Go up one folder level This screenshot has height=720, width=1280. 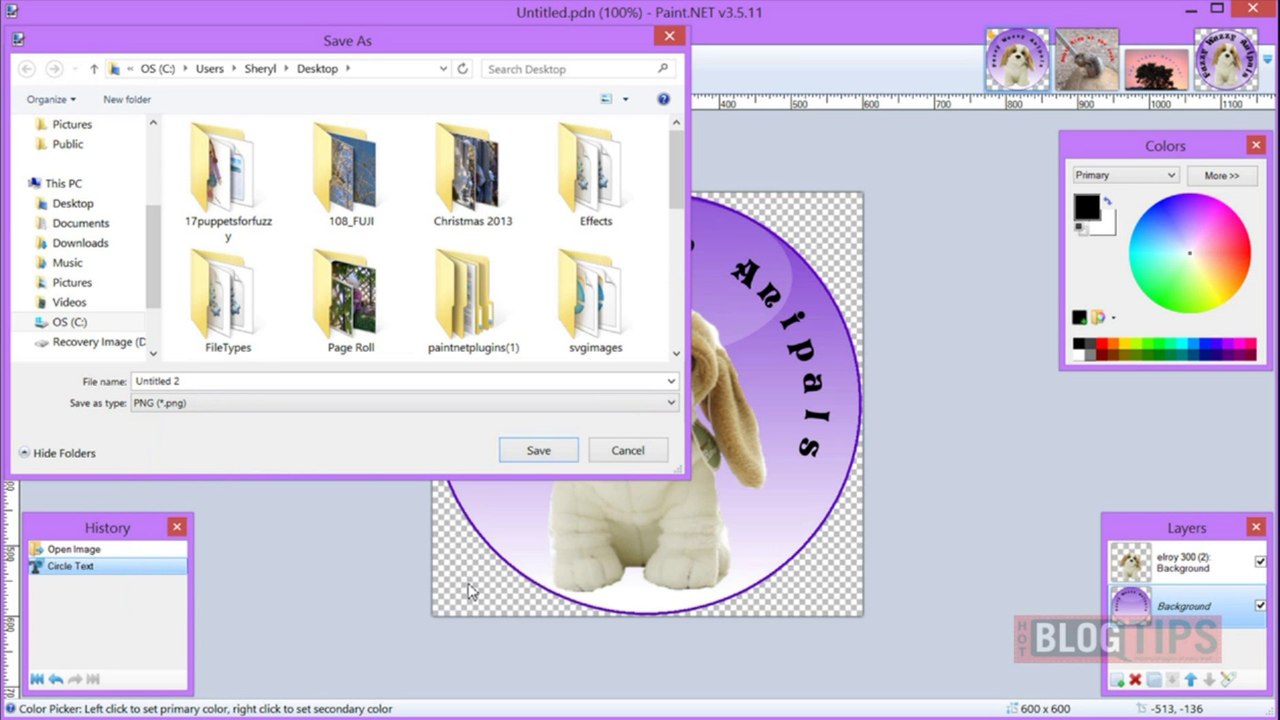94,69
